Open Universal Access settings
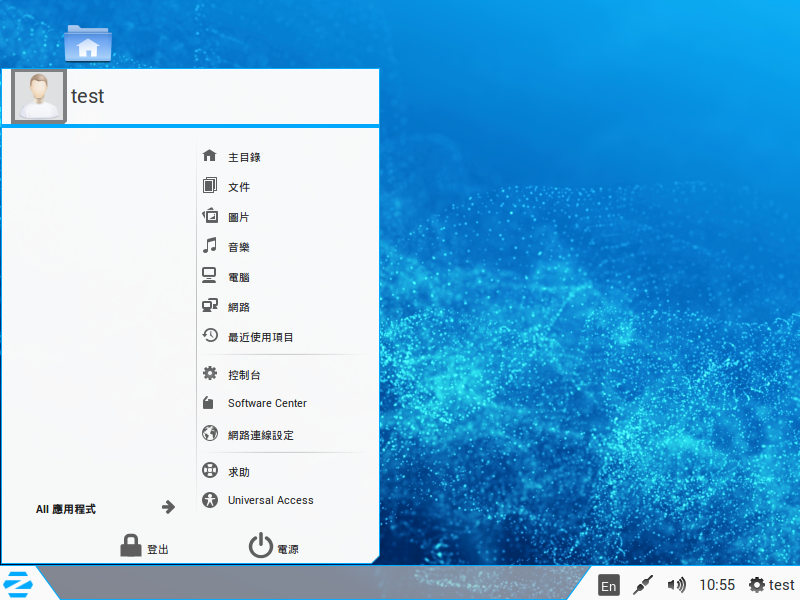 click(x=271, y=500)
